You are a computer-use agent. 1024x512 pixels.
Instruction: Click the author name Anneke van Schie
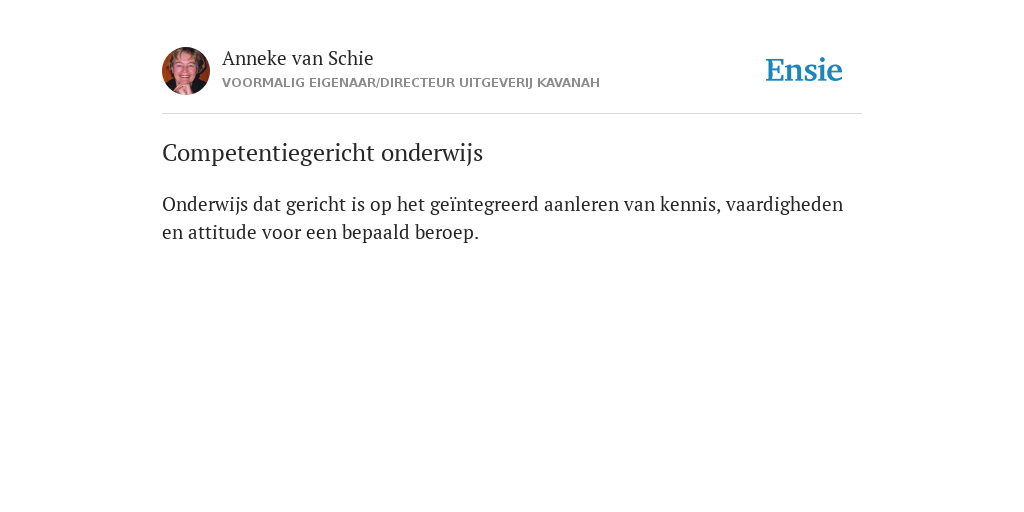pyautogui.click(x=298, y=58)
